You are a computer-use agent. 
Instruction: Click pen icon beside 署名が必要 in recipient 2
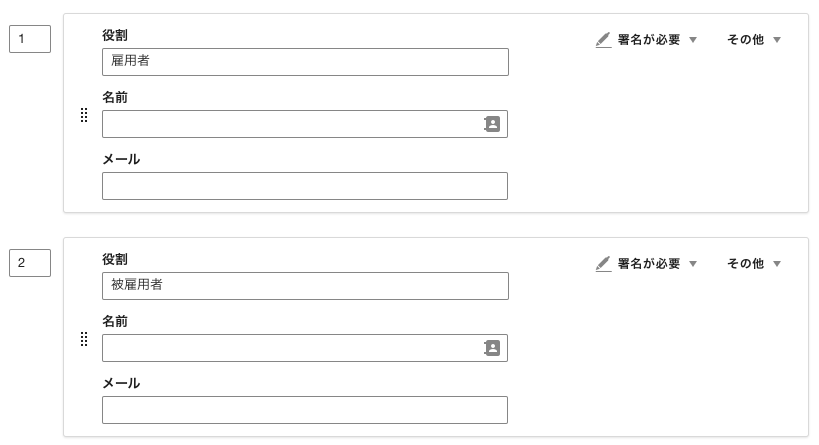pyautogui.click(x=603, y=264)
